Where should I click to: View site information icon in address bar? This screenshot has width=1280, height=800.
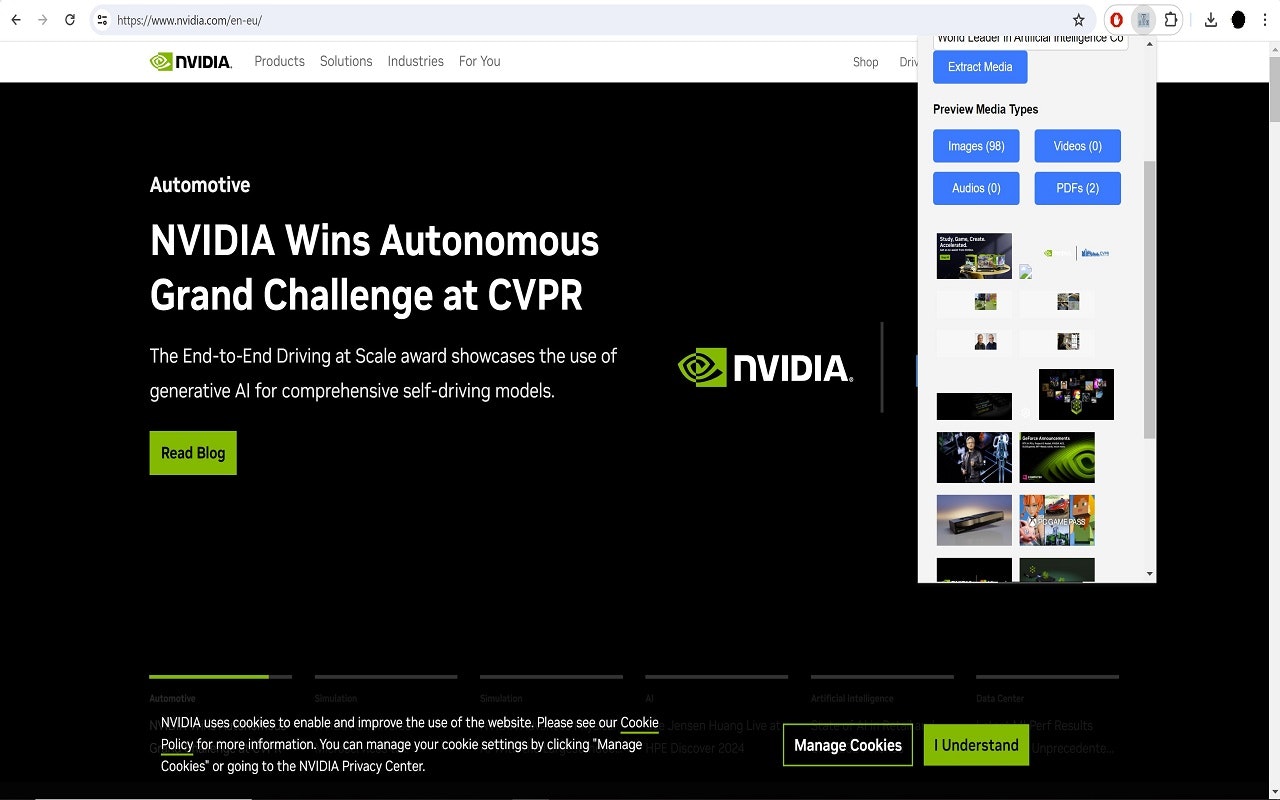click(x=102, y=20)
